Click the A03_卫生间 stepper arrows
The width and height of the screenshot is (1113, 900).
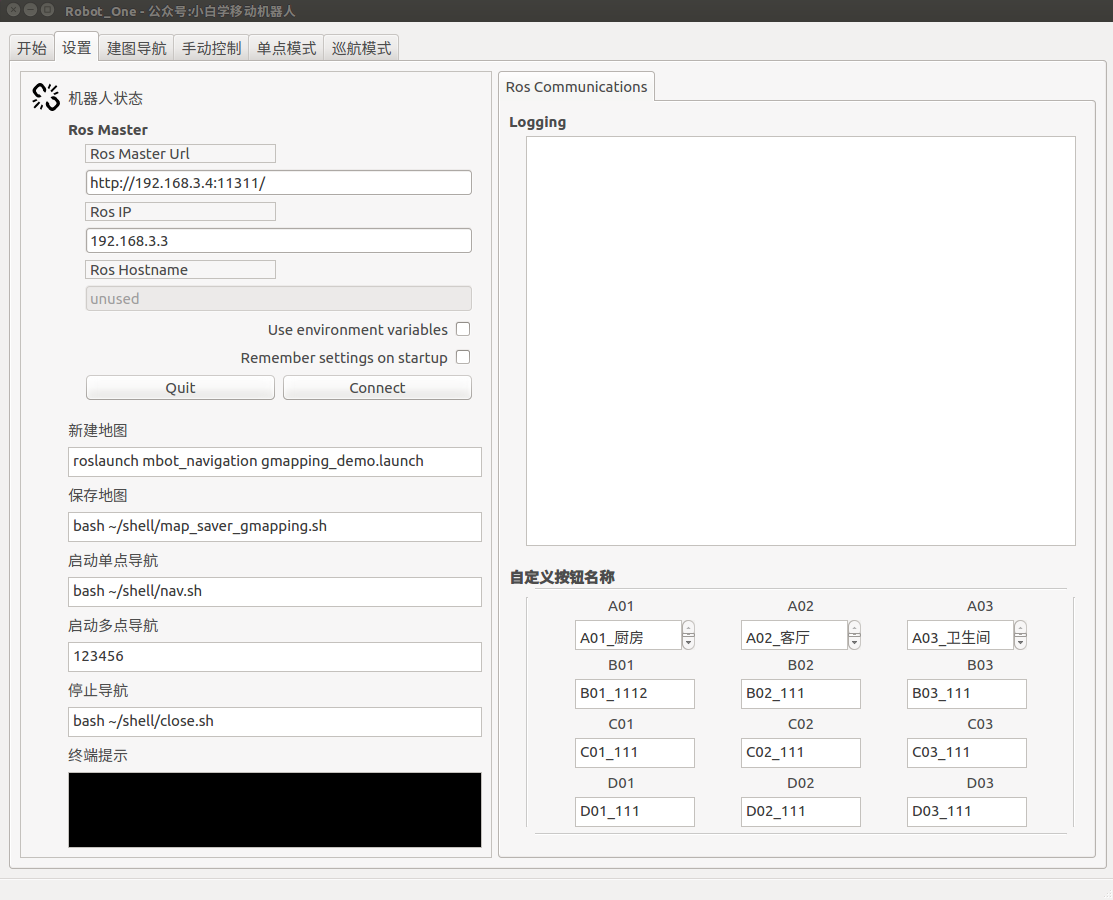1020,635
